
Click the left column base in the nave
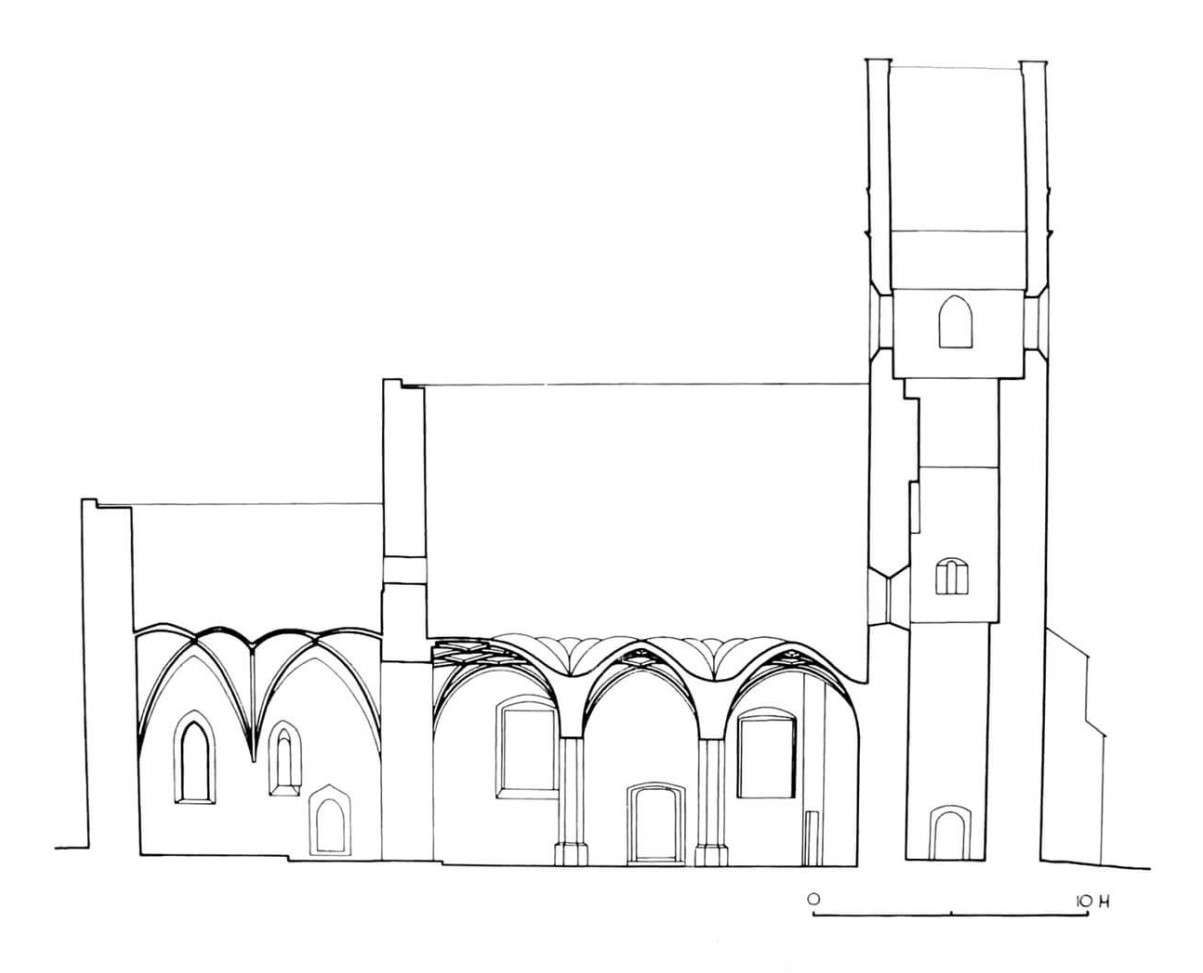(572, 853)
